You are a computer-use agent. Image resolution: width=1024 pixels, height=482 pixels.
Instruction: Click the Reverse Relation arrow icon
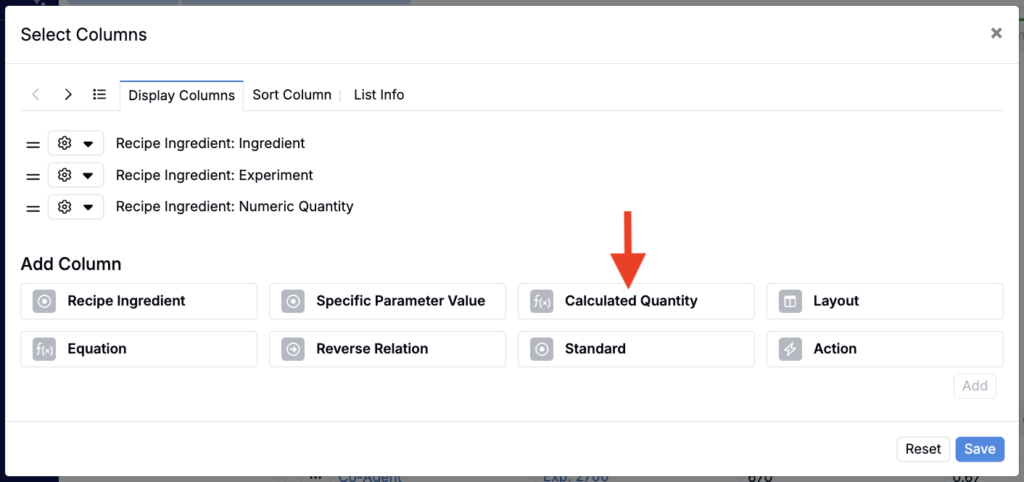(293, 349)
